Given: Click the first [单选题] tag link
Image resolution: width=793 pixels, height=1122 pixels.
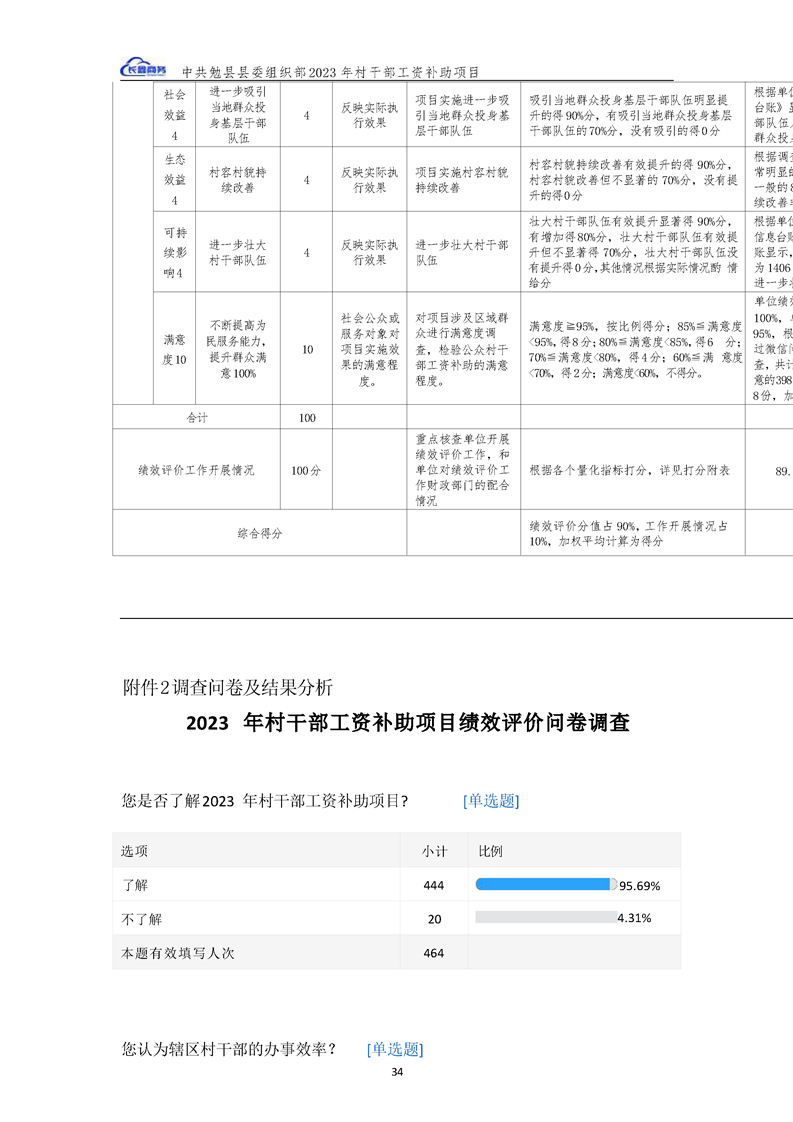Looking at the screenshot, I should (x=491, y=800).
